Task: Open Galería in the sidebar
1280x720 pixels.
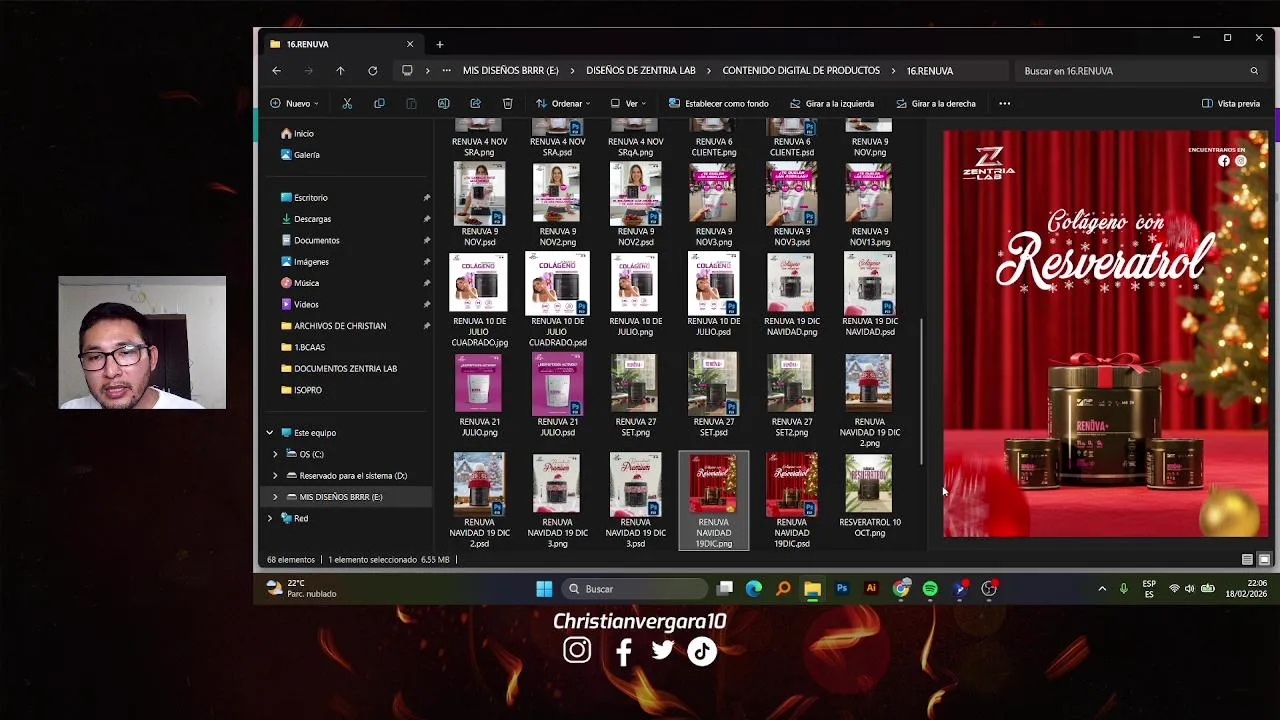Action: 306,155
